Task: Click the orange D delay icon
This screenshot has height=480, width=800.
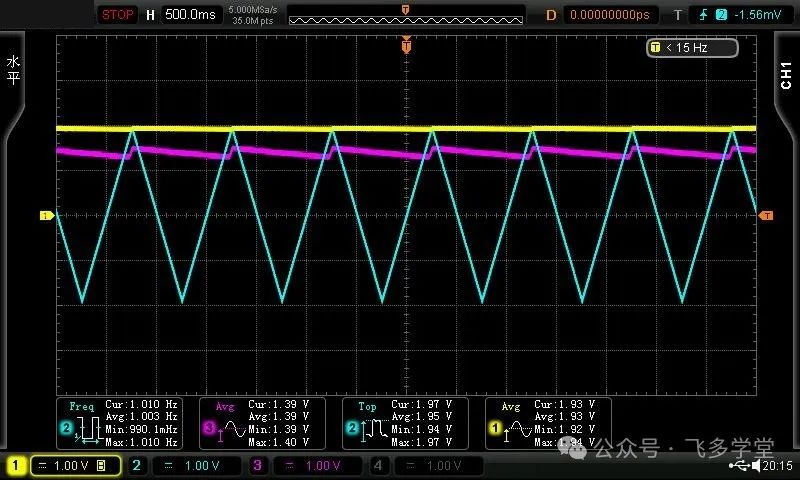Action: point(551,15)
